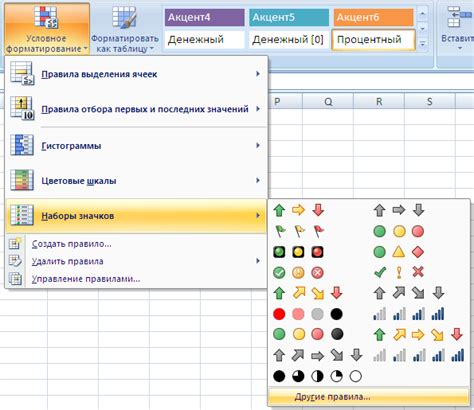Screen dimensions: 474x410
Task: Select the Процентный cell style
Action: tap(373, 40)
